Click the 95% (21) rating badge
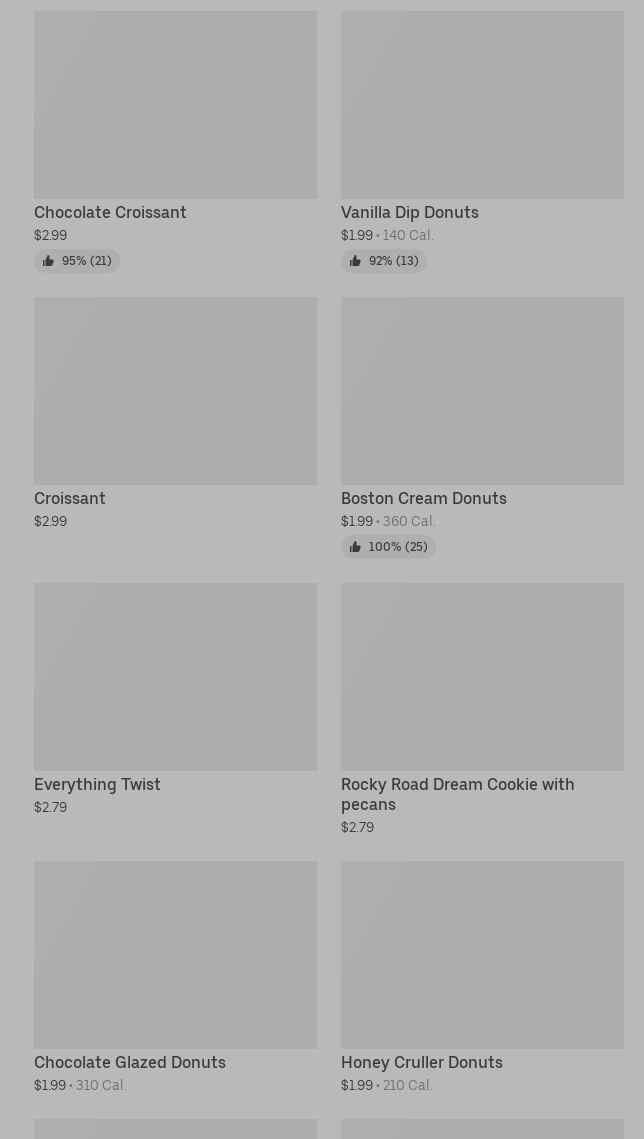This screenshot has width=644, height=1139. coord(77,262)
